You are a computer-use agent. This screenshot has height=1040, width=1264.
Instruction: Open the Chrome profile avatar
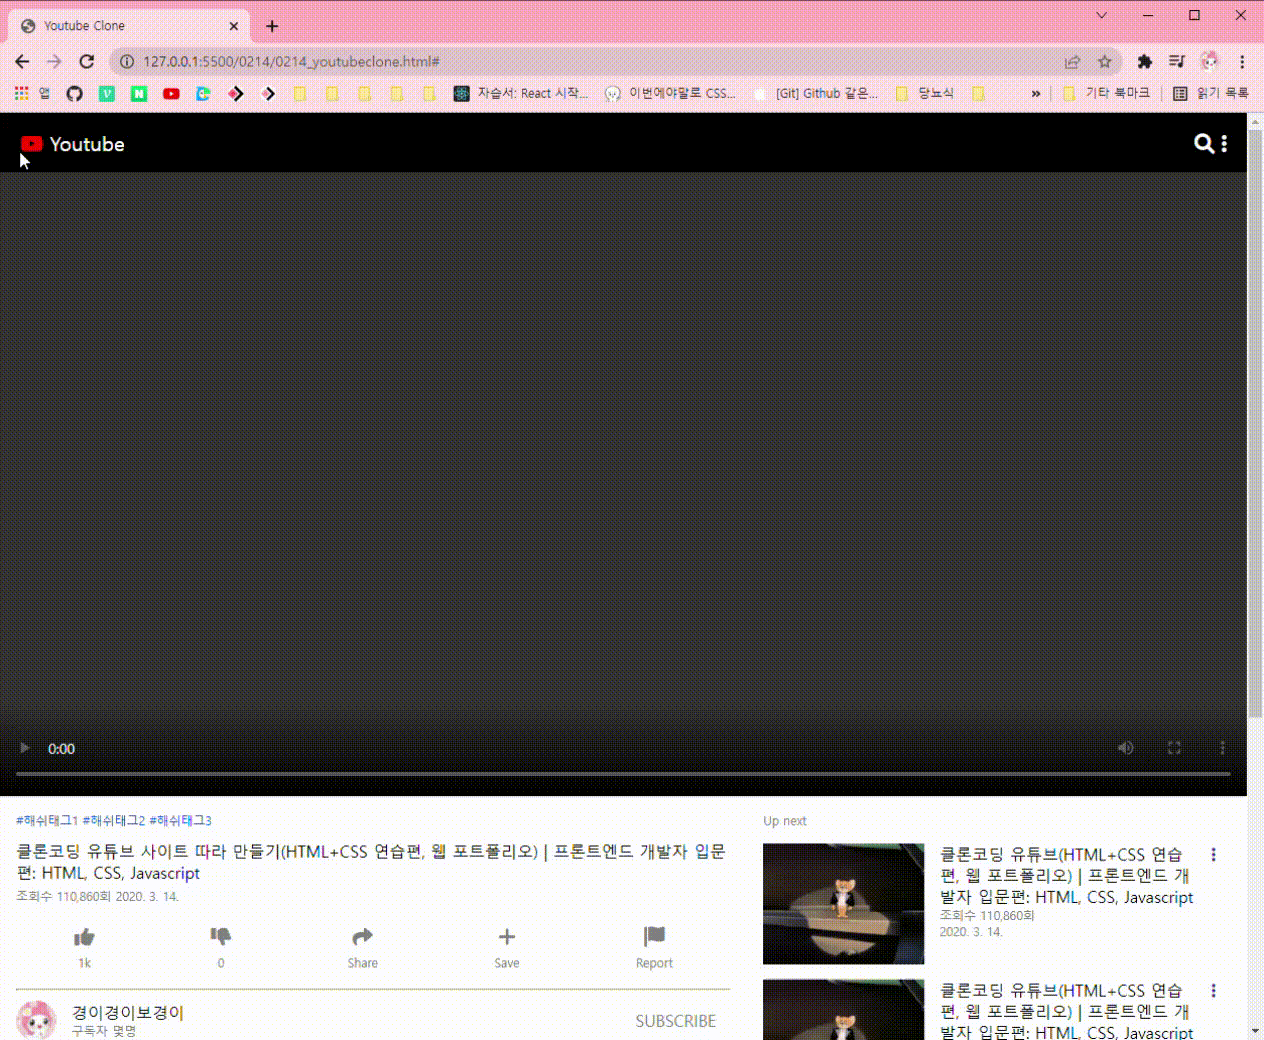(1210, 61)
